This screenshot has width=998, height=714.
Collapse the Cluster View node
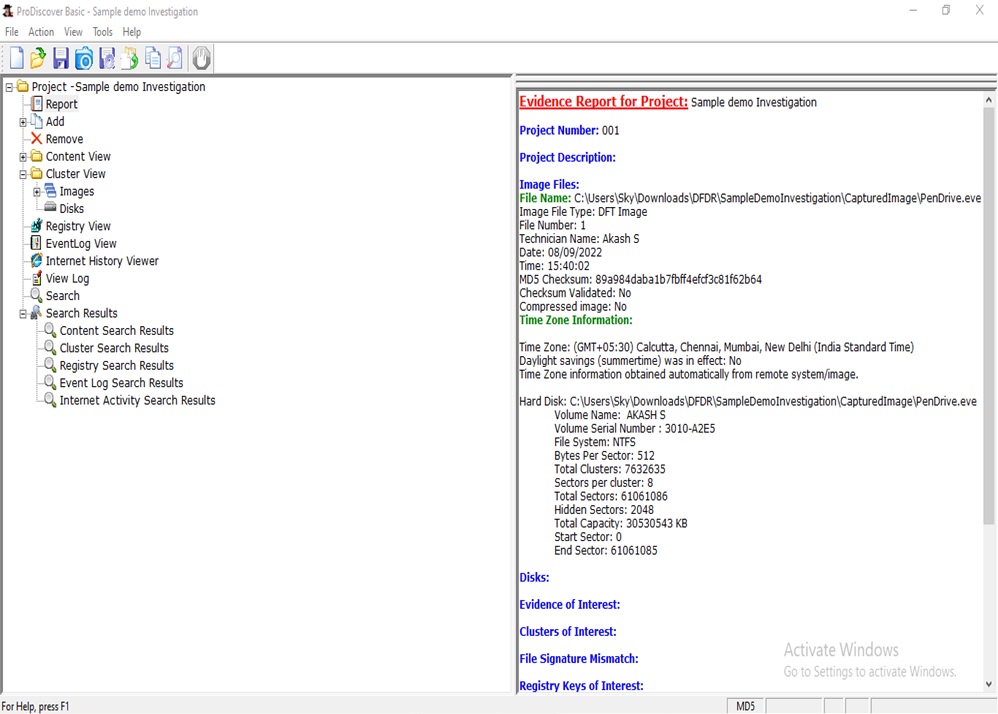tap(23, 174)
